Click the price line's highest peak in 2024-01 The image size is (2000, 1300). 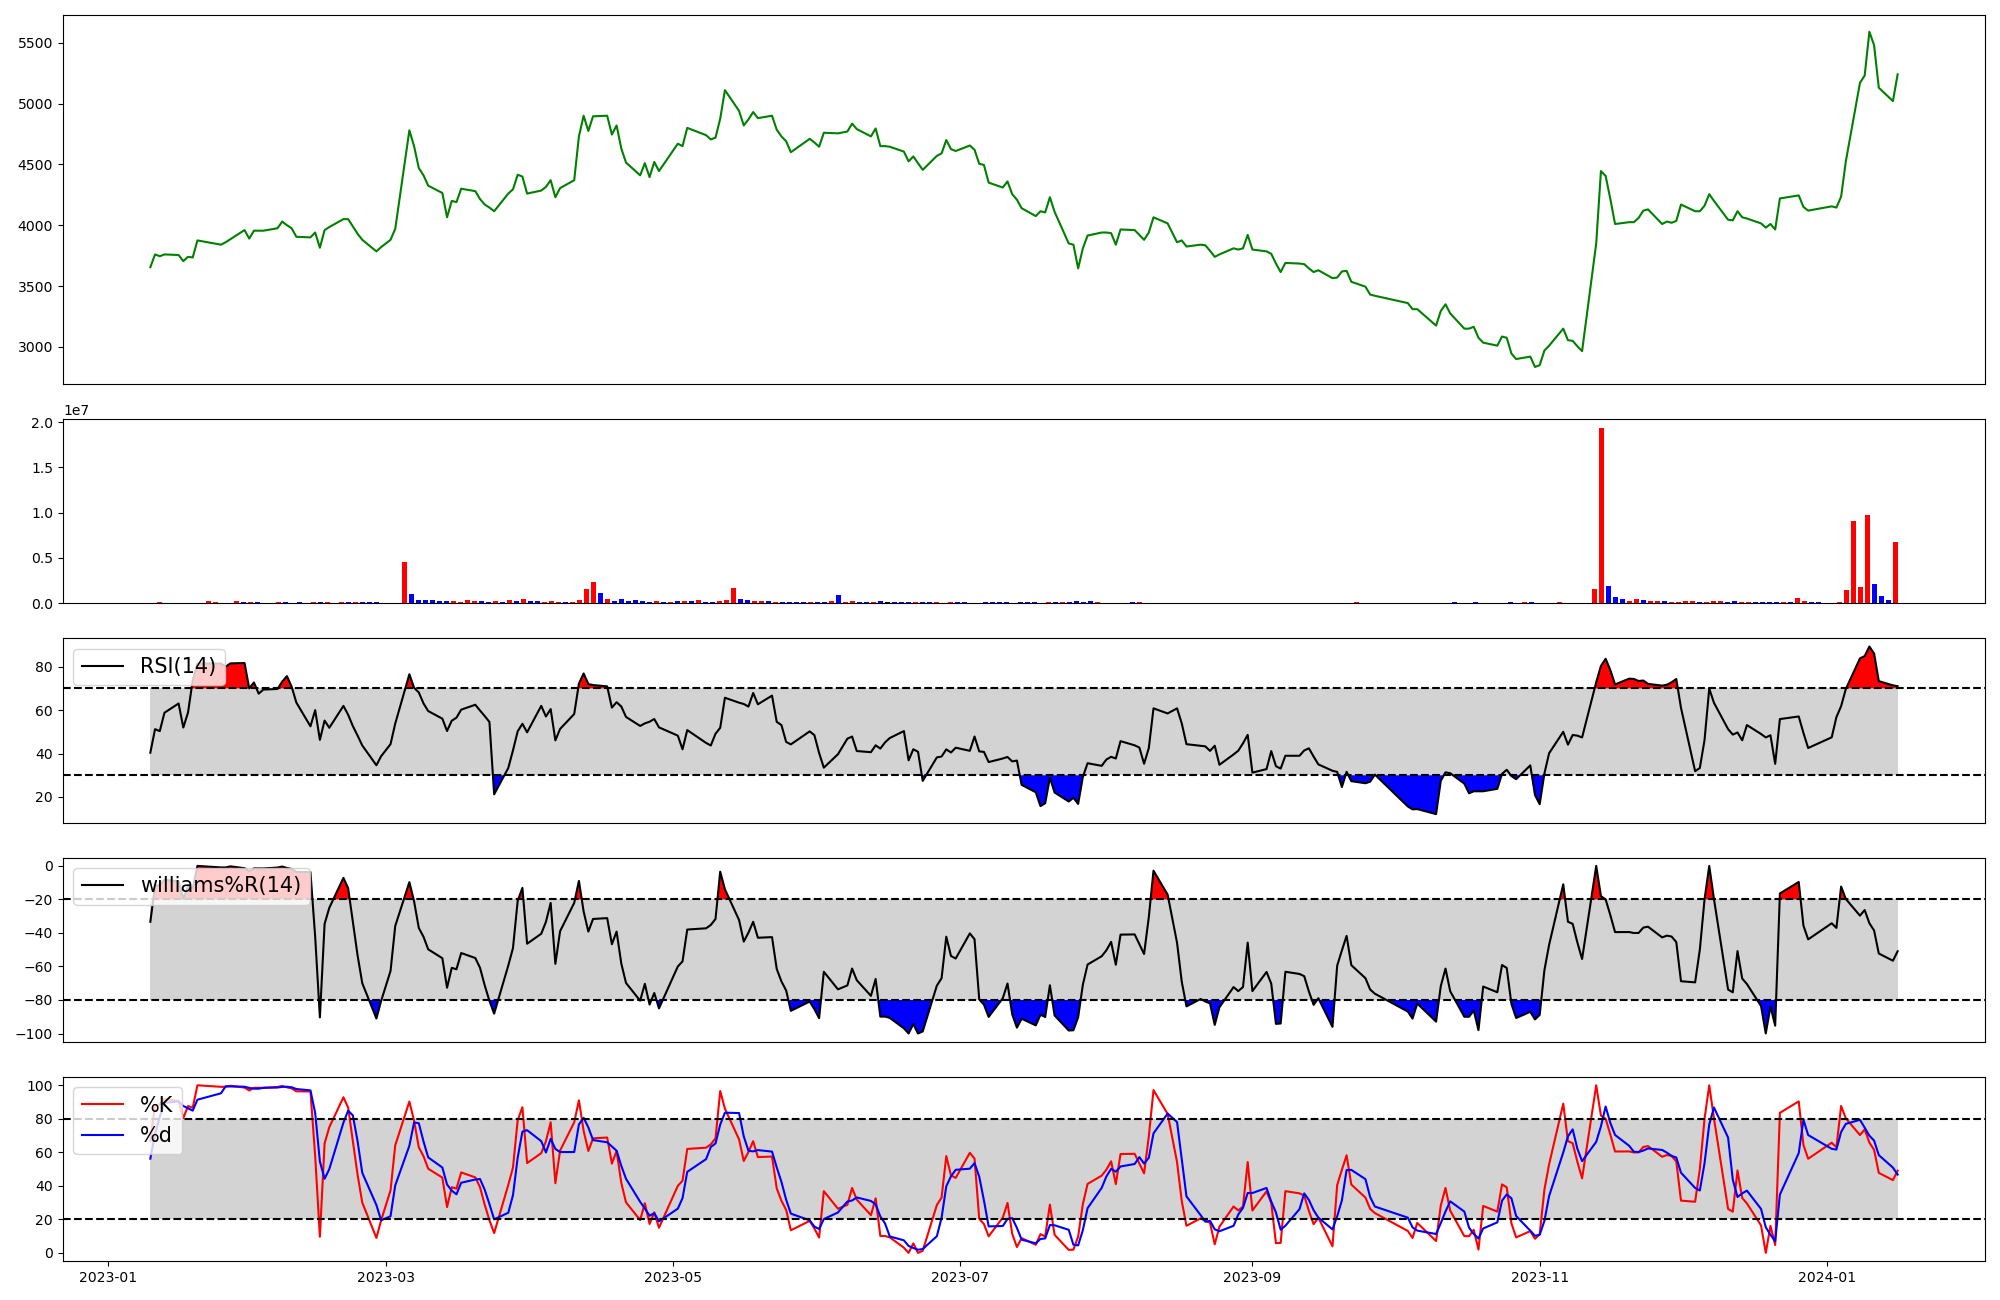tap(1869, 33)
